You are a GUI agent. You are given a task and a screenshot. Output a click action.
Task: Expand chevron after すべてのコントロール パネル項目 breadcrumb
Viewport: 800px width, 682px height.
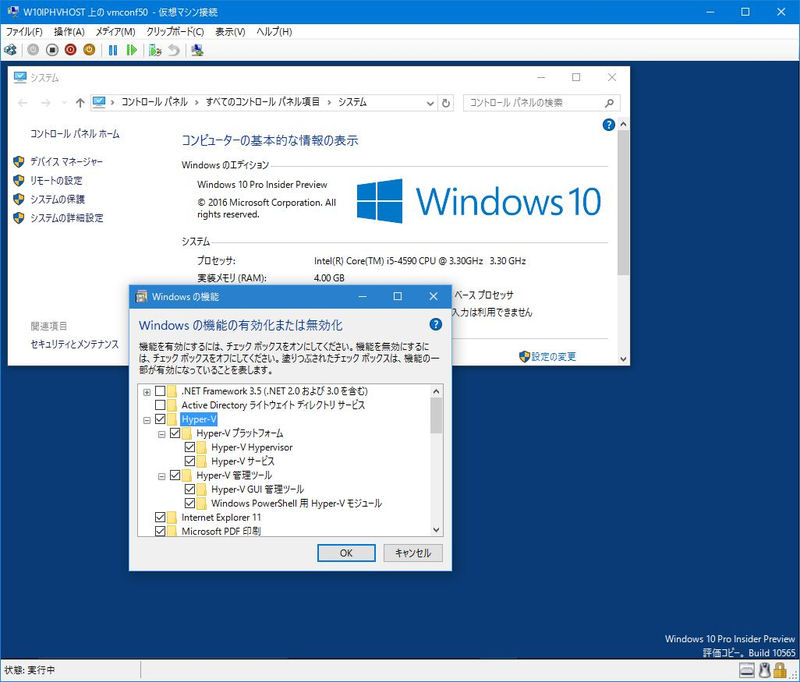point(329,103)
